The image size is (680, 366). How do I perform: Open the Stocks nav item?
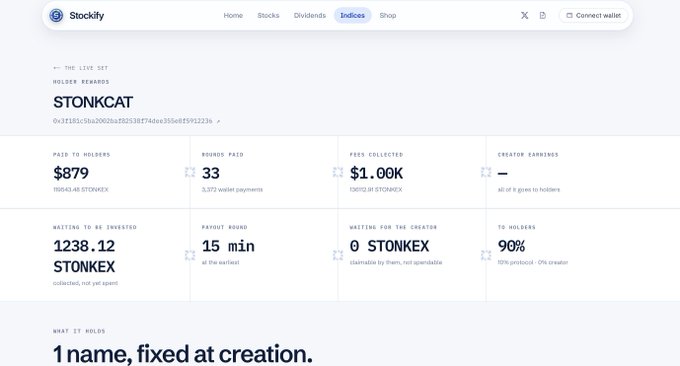268,16
